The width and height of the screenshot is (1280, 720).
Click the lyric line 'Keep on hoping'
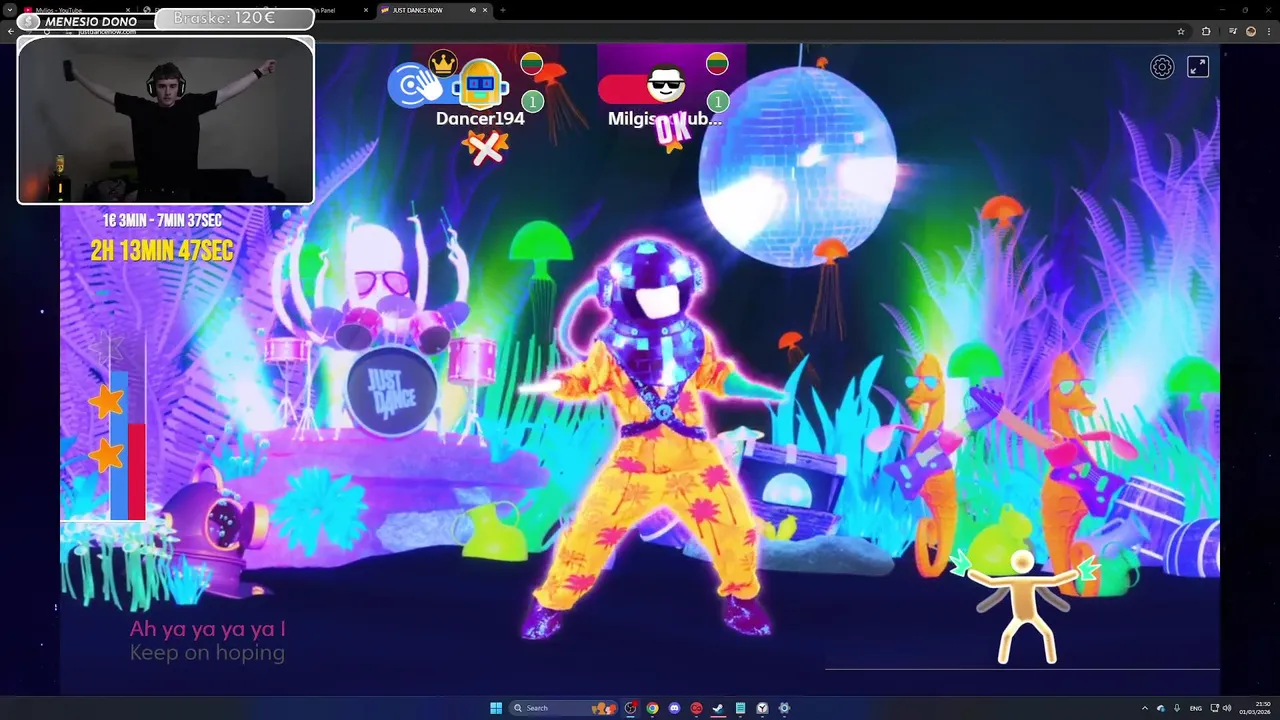tap(207, 654)
